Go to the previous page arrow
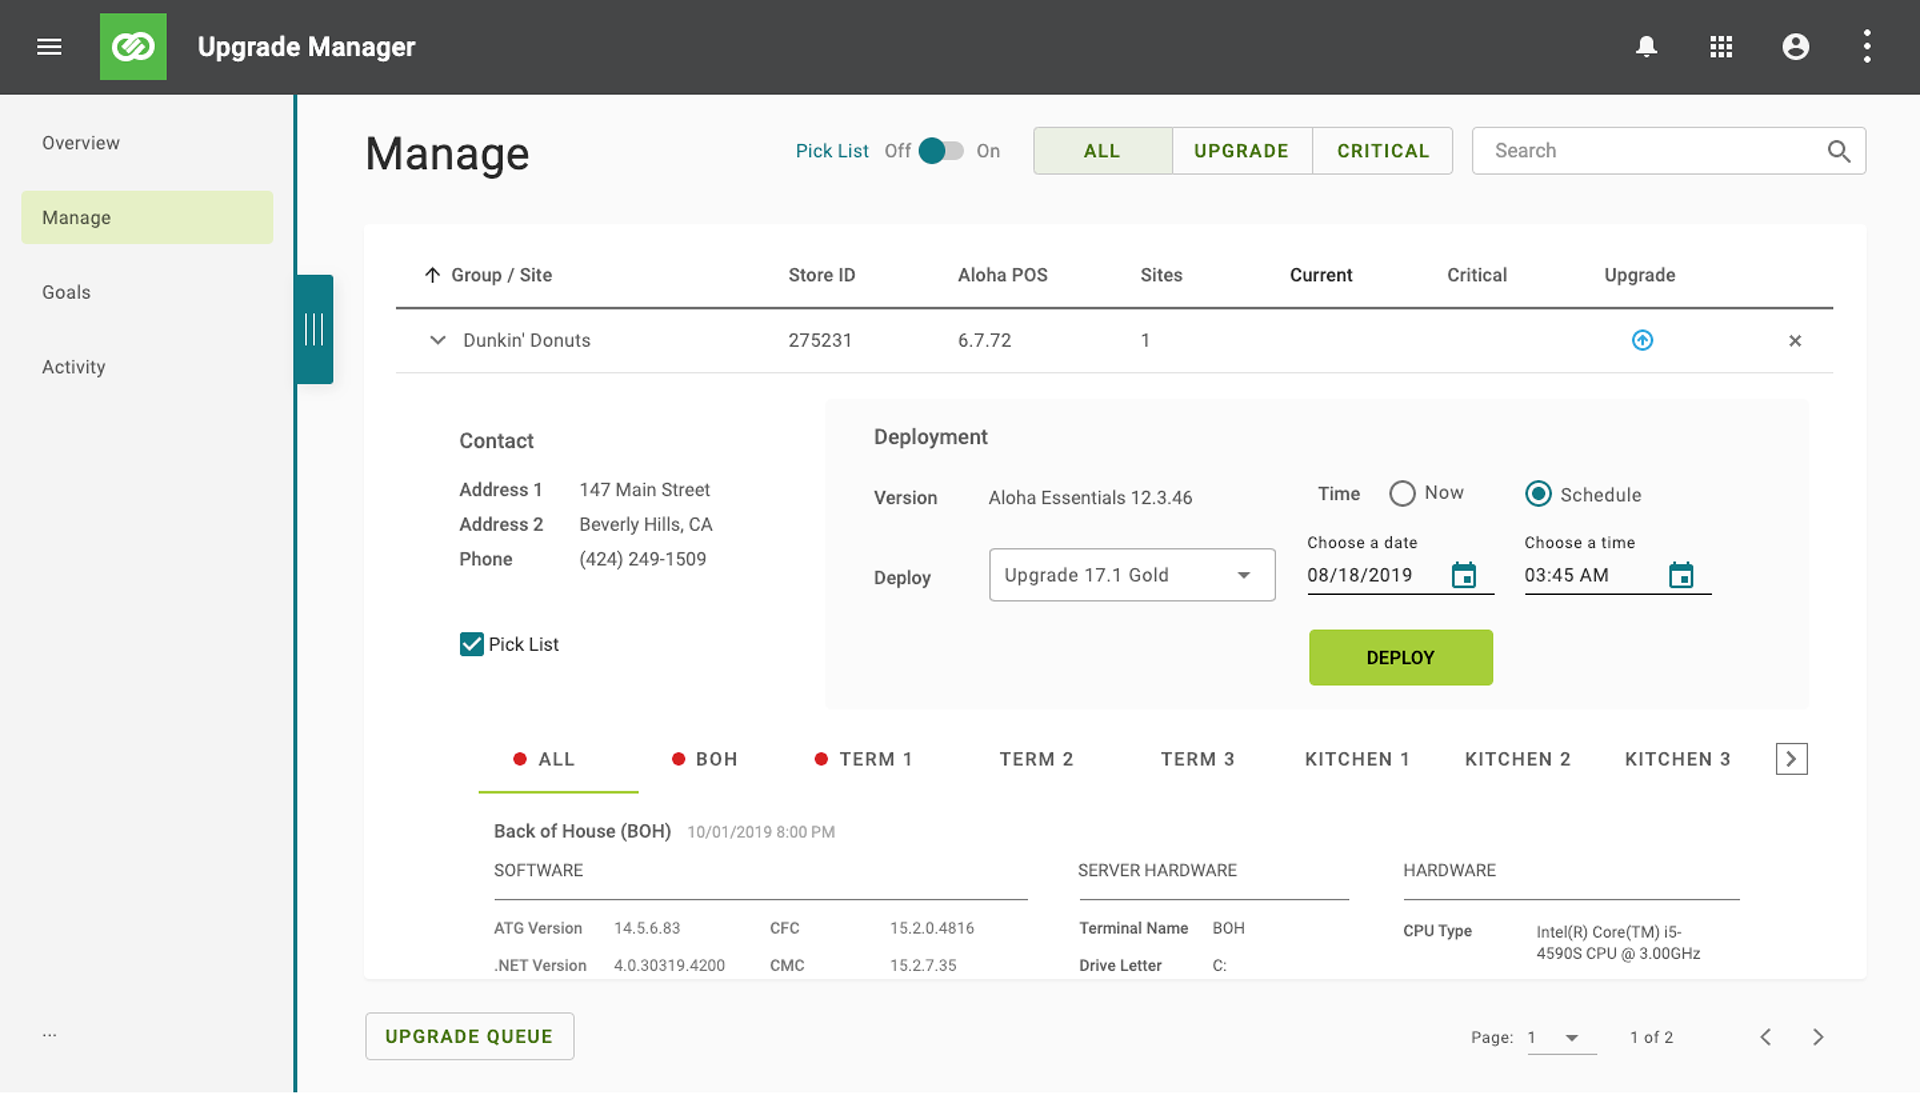The image size is (1920, 1095). pos(1766,1037)
